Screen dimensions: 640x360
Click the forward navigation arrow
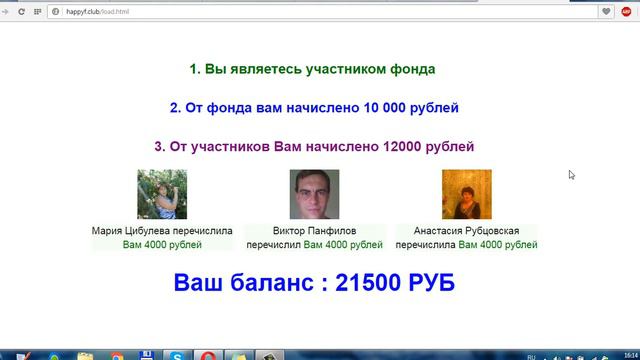point(5,12)
